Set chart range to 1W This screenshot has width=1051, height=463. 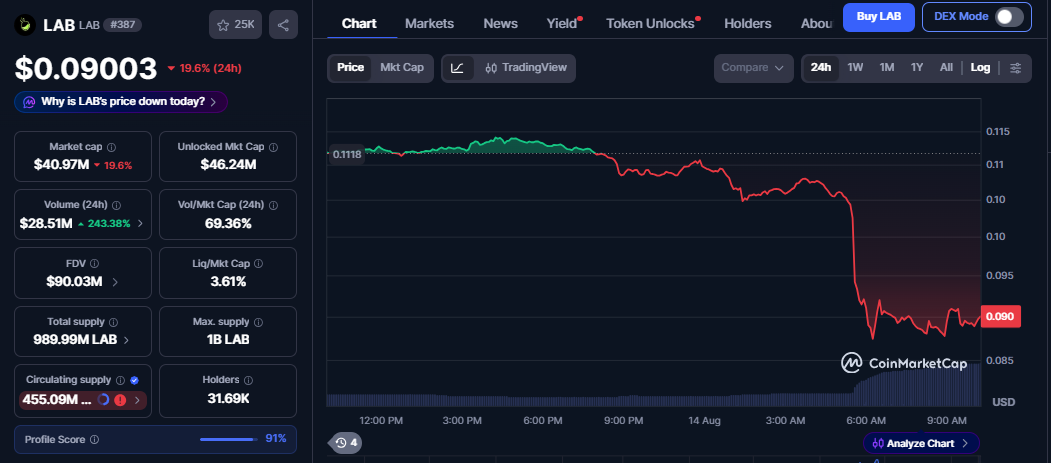click(855, 68)
